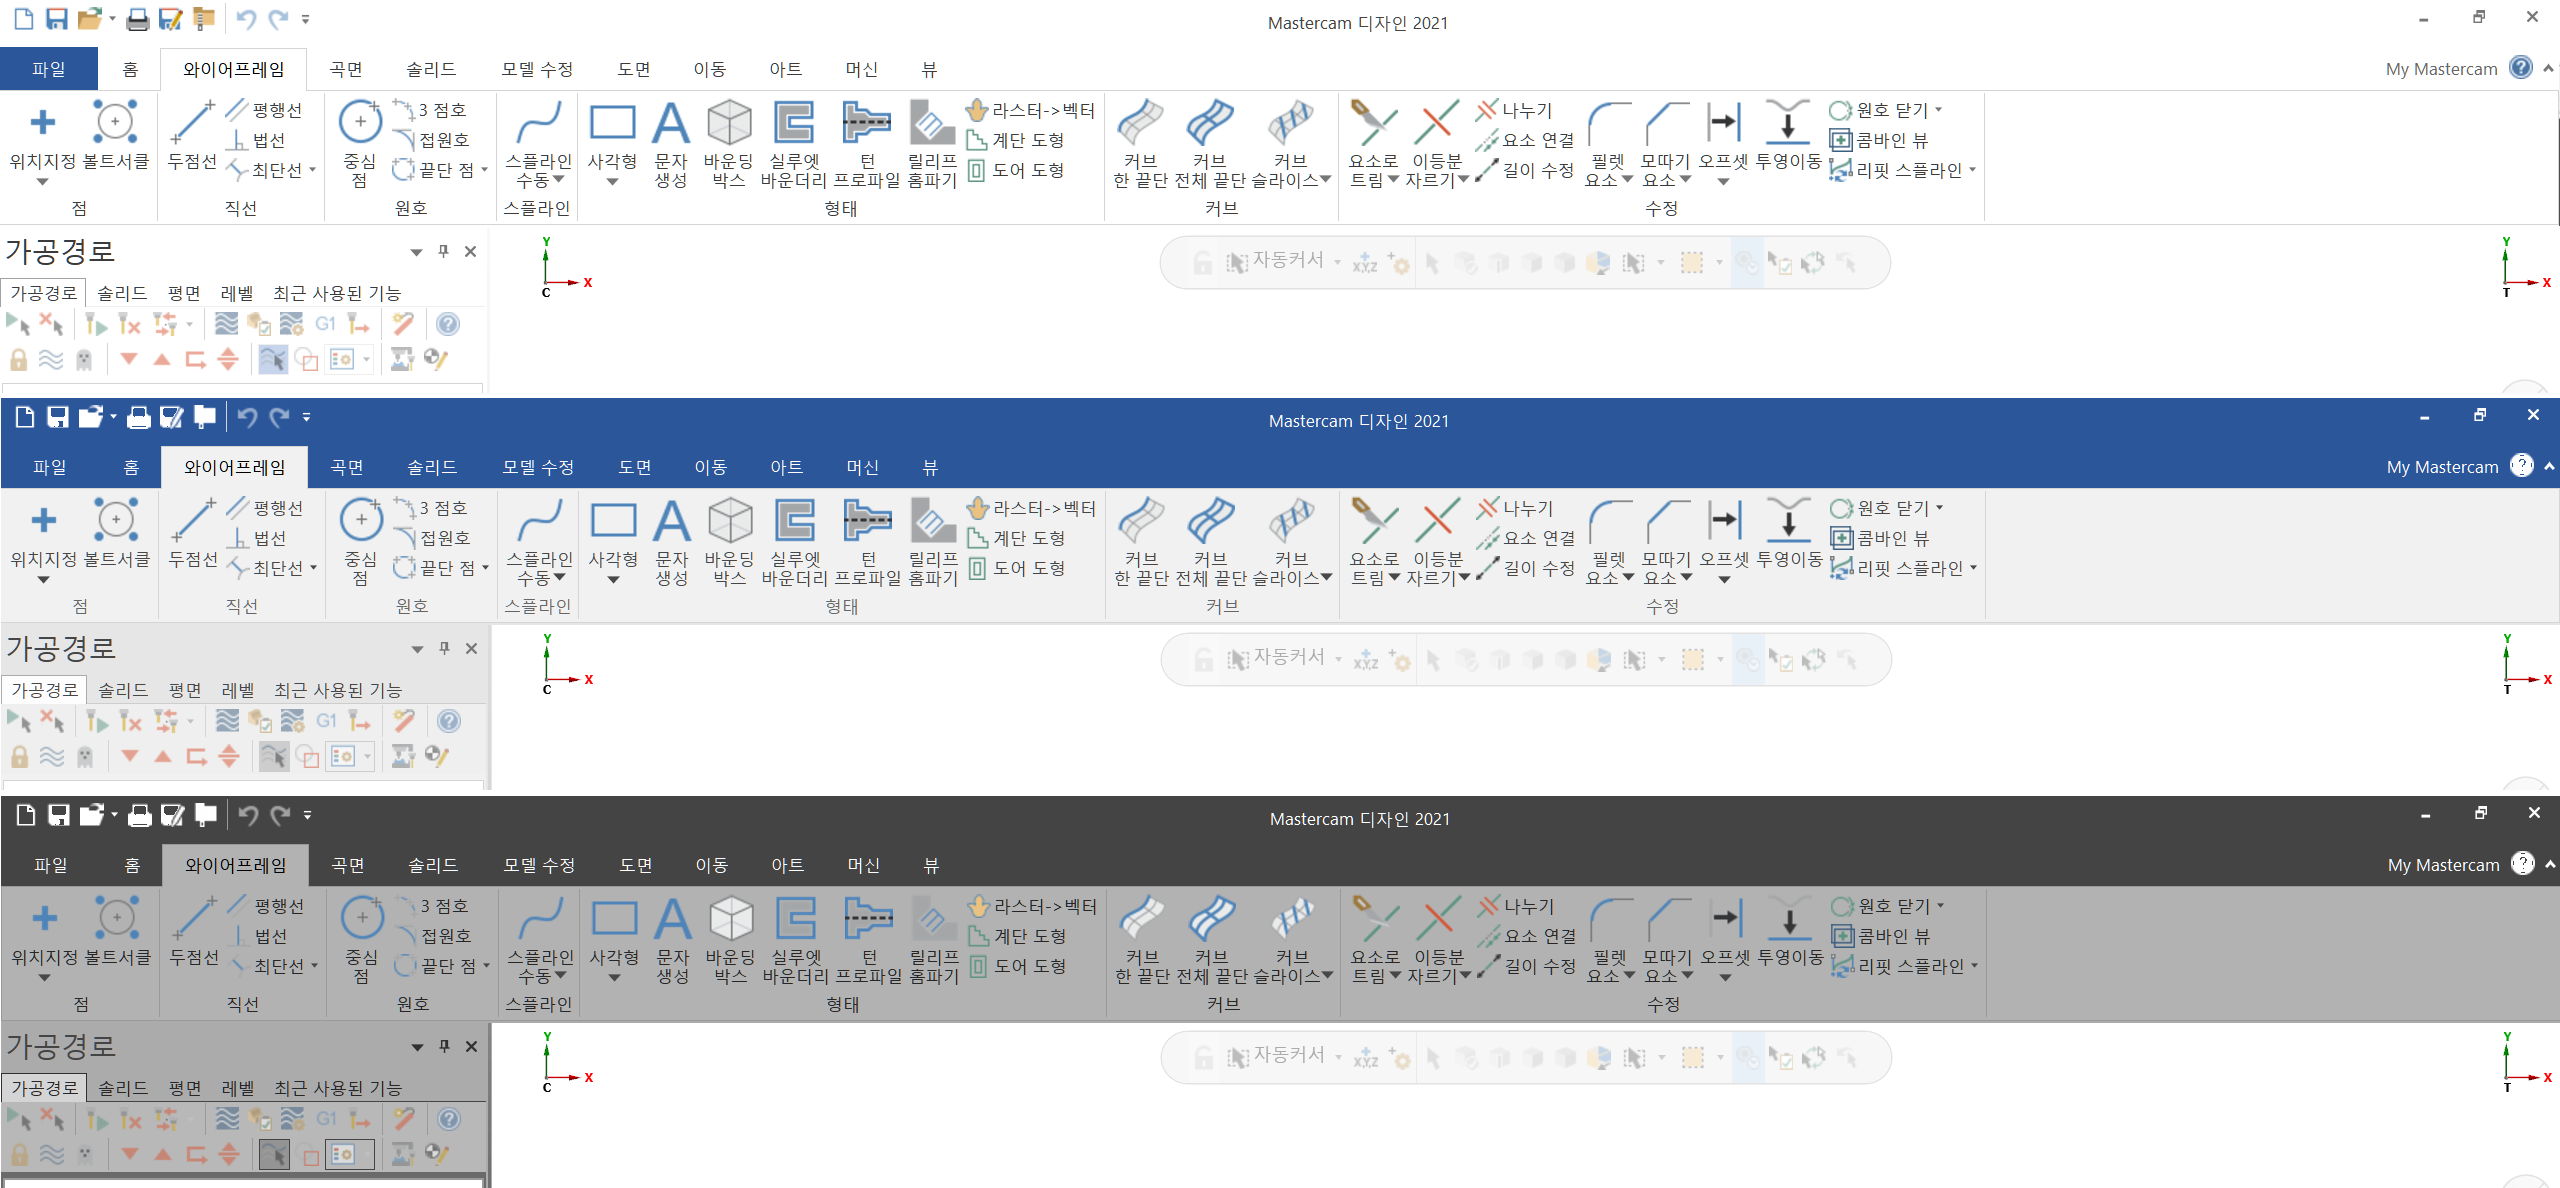Viewport: 2560px width, 1188px height.
Task: Click the Save icon in the blue title bar
Action: click(x=58, y=417)
